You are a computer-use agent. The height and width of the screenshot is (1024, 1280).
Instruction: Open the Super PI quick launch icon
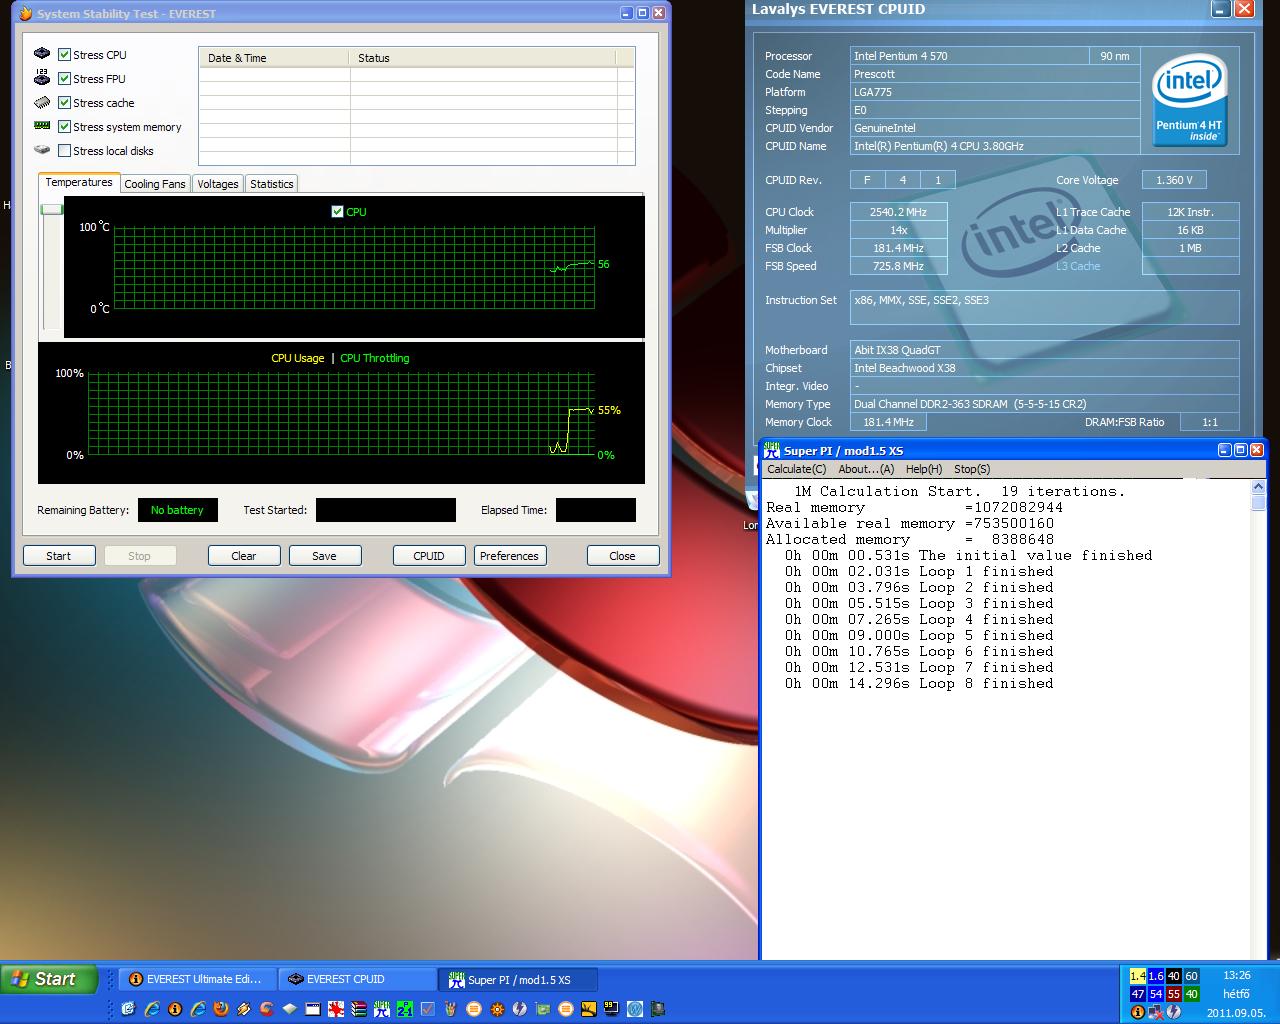tap(382, 1009)
